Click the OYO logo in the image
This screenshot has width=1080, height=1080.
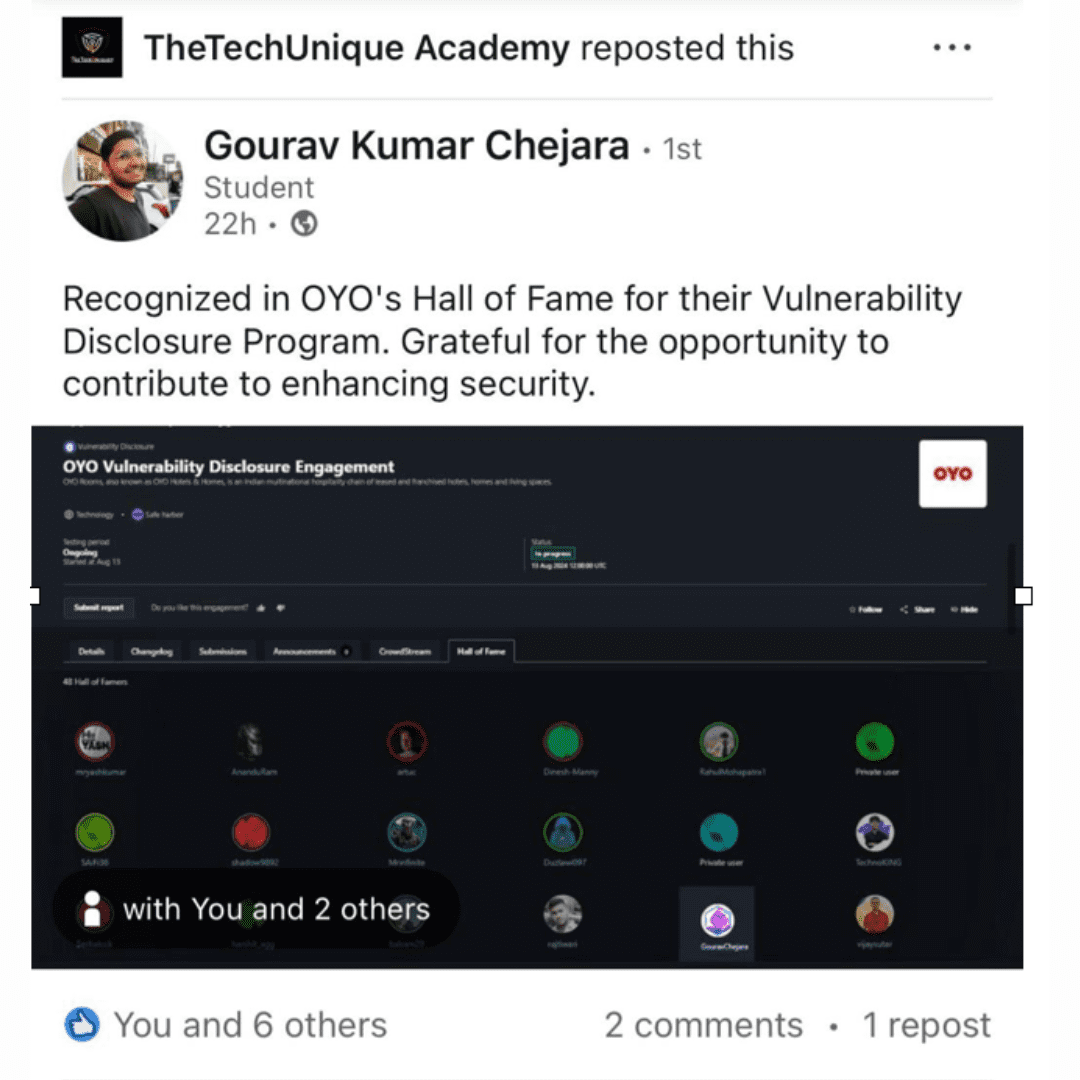(953, 474)
